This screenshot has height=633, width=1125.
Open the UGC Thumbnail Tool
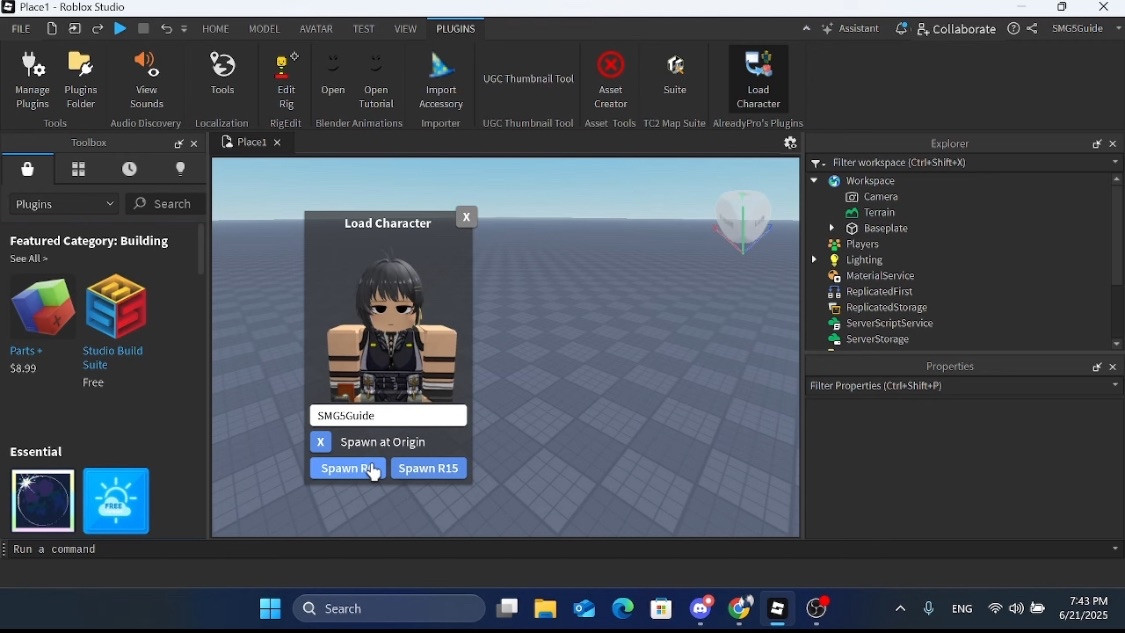coord(527,78)
